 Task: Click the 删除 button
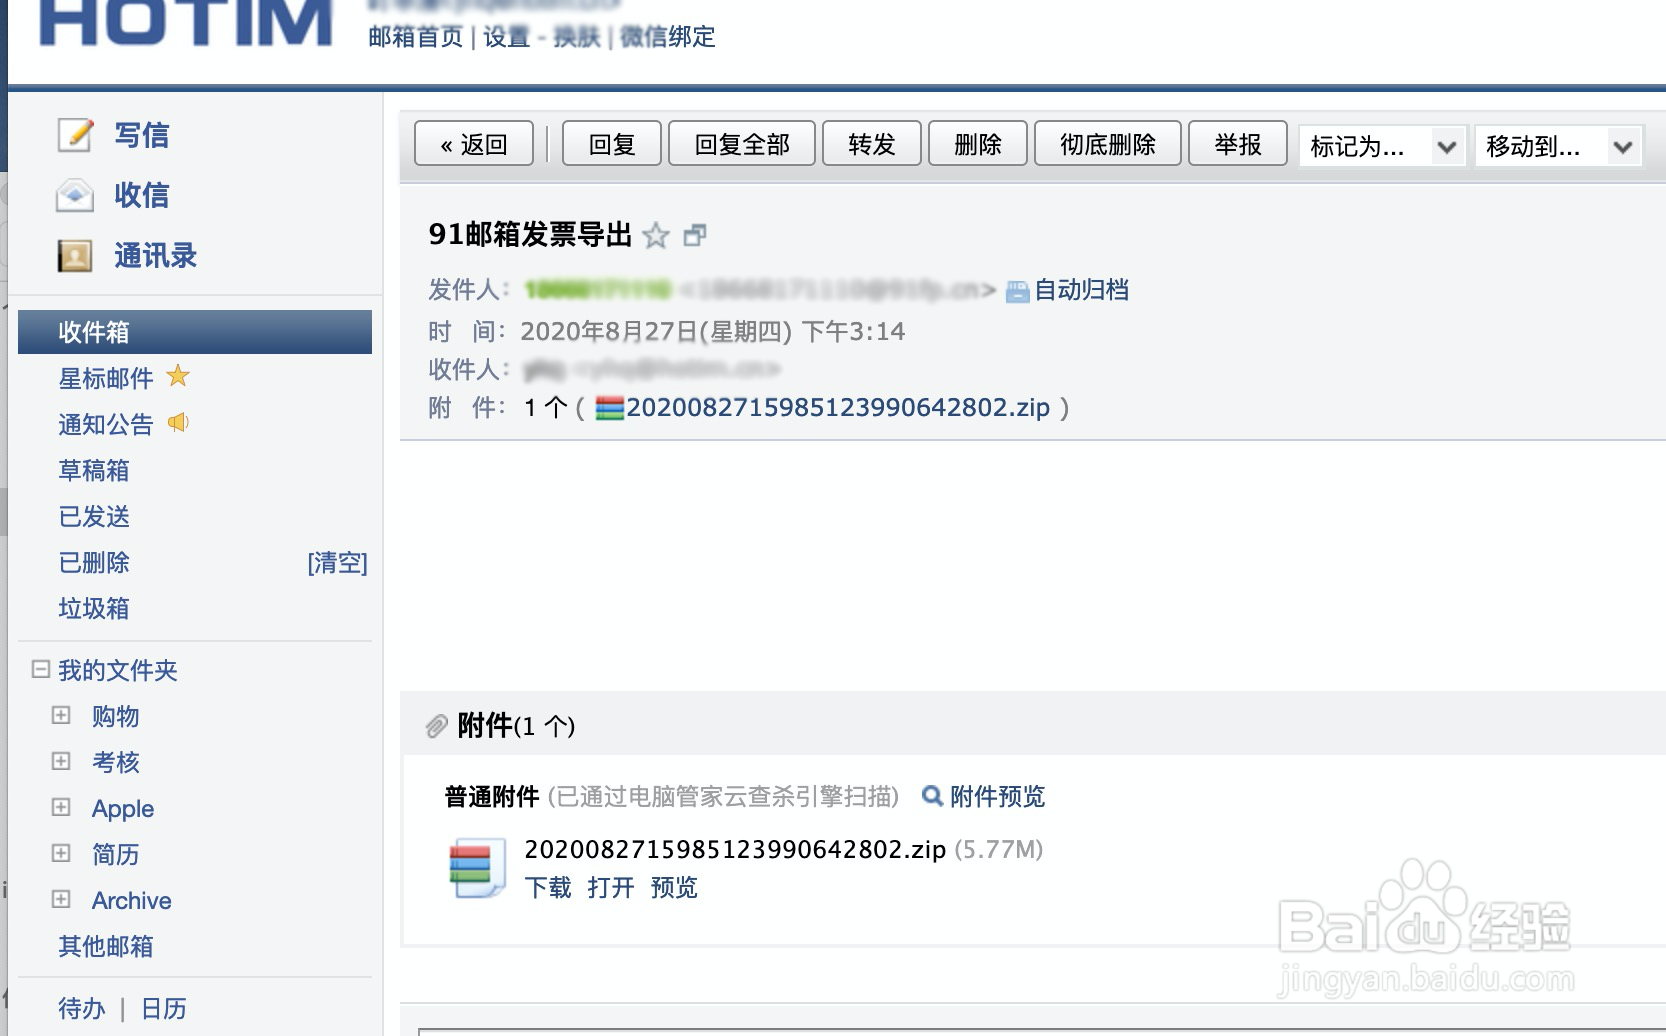click(978, 144)
